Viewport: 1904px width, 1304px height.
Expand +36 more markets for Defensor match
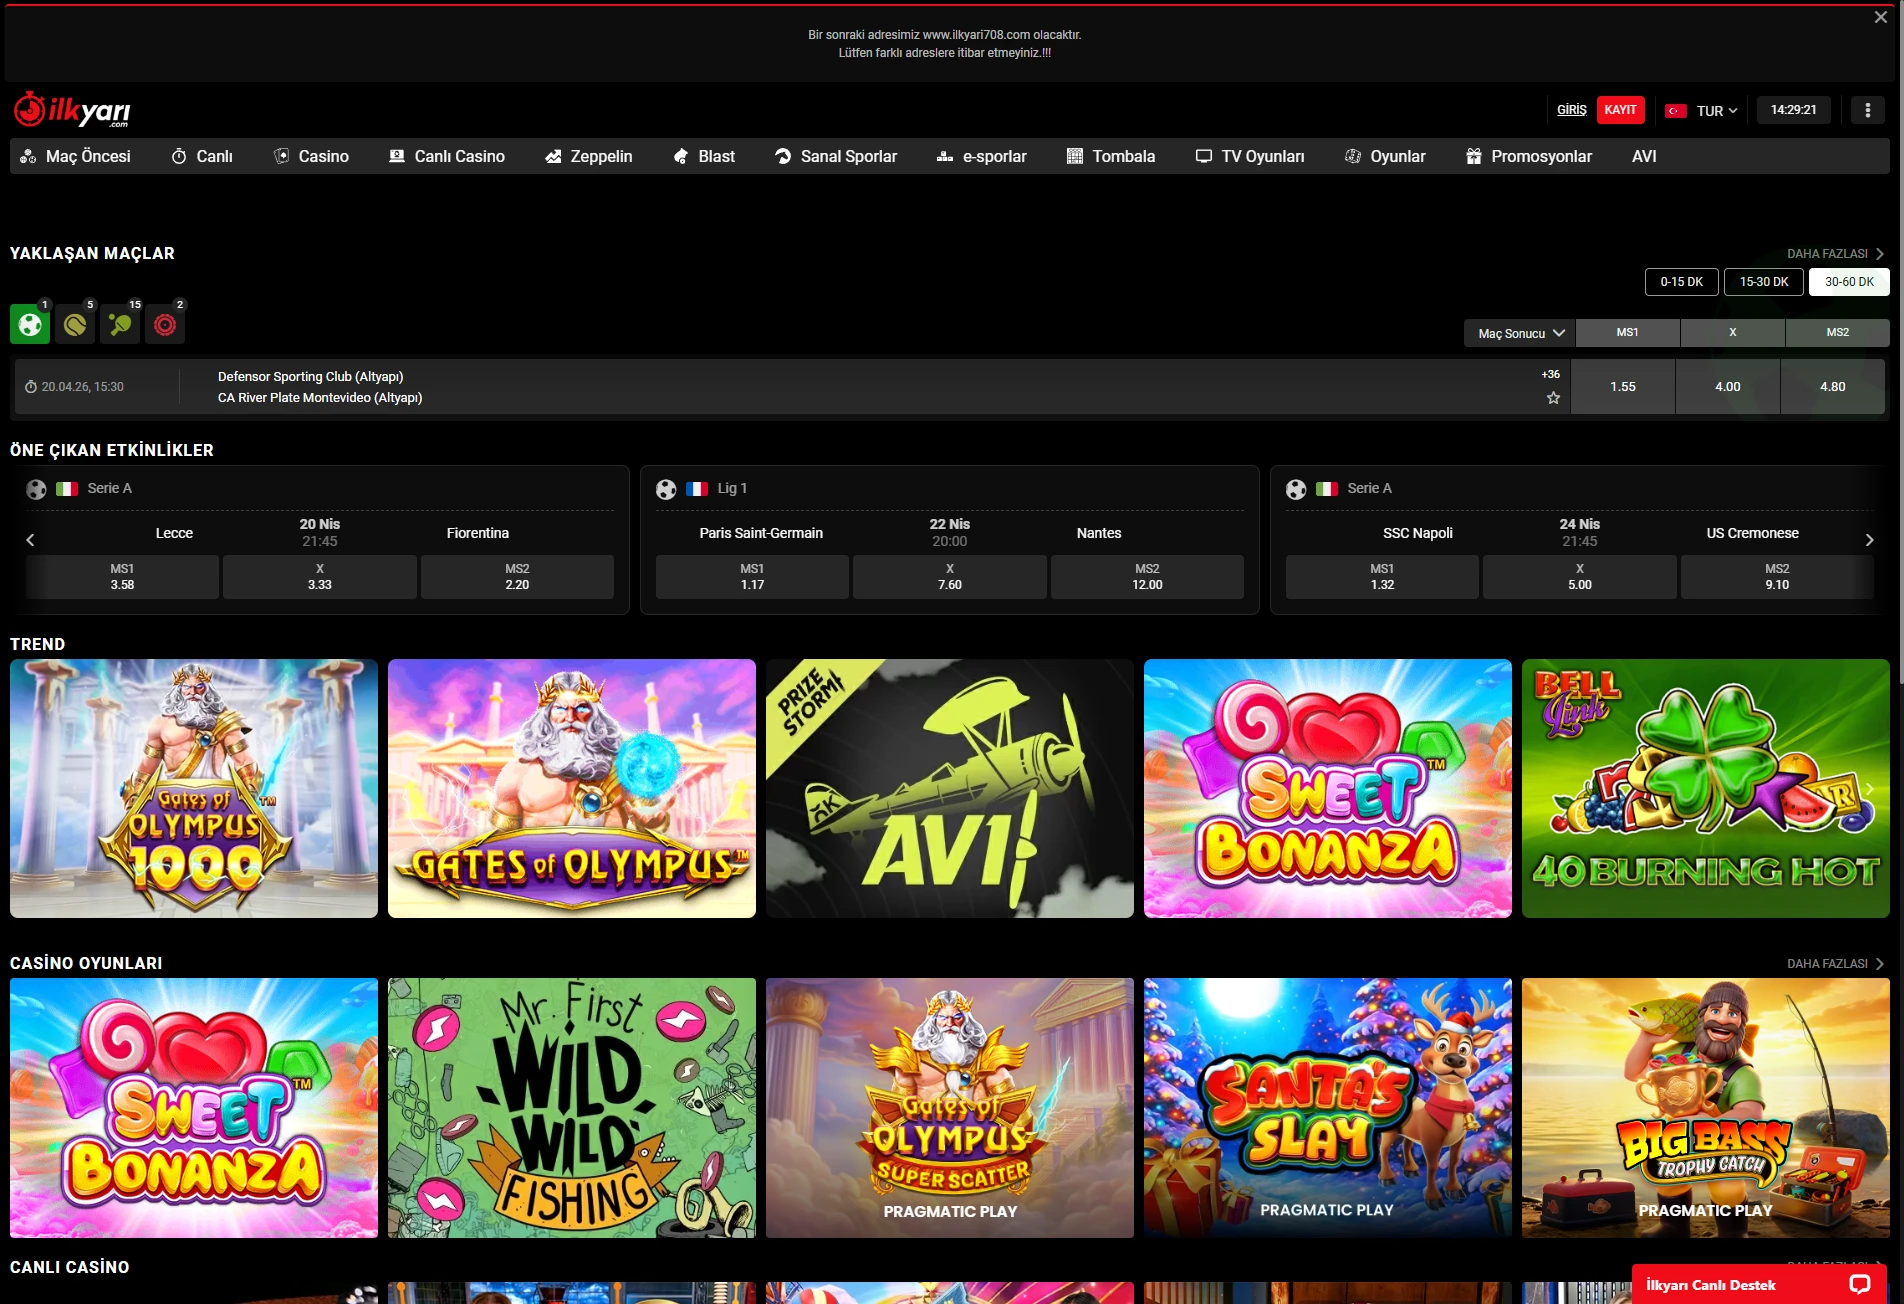coord(1550,374)
